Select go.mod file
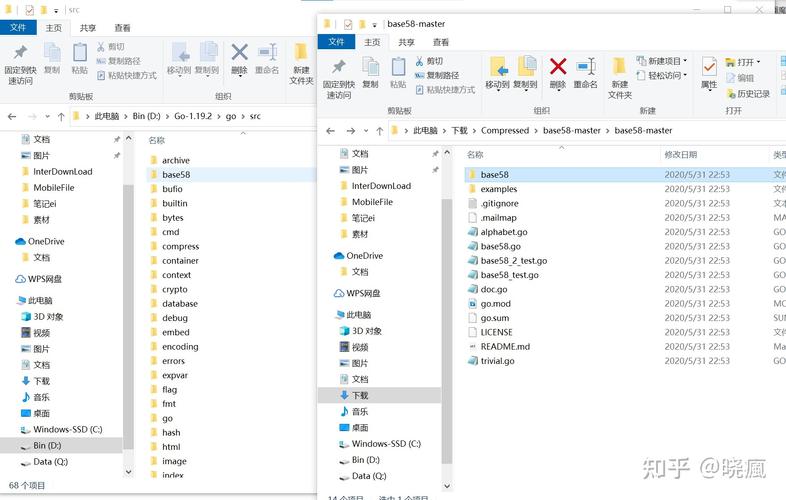The width and height of the screenshot is (786, 500). [495, 304]
